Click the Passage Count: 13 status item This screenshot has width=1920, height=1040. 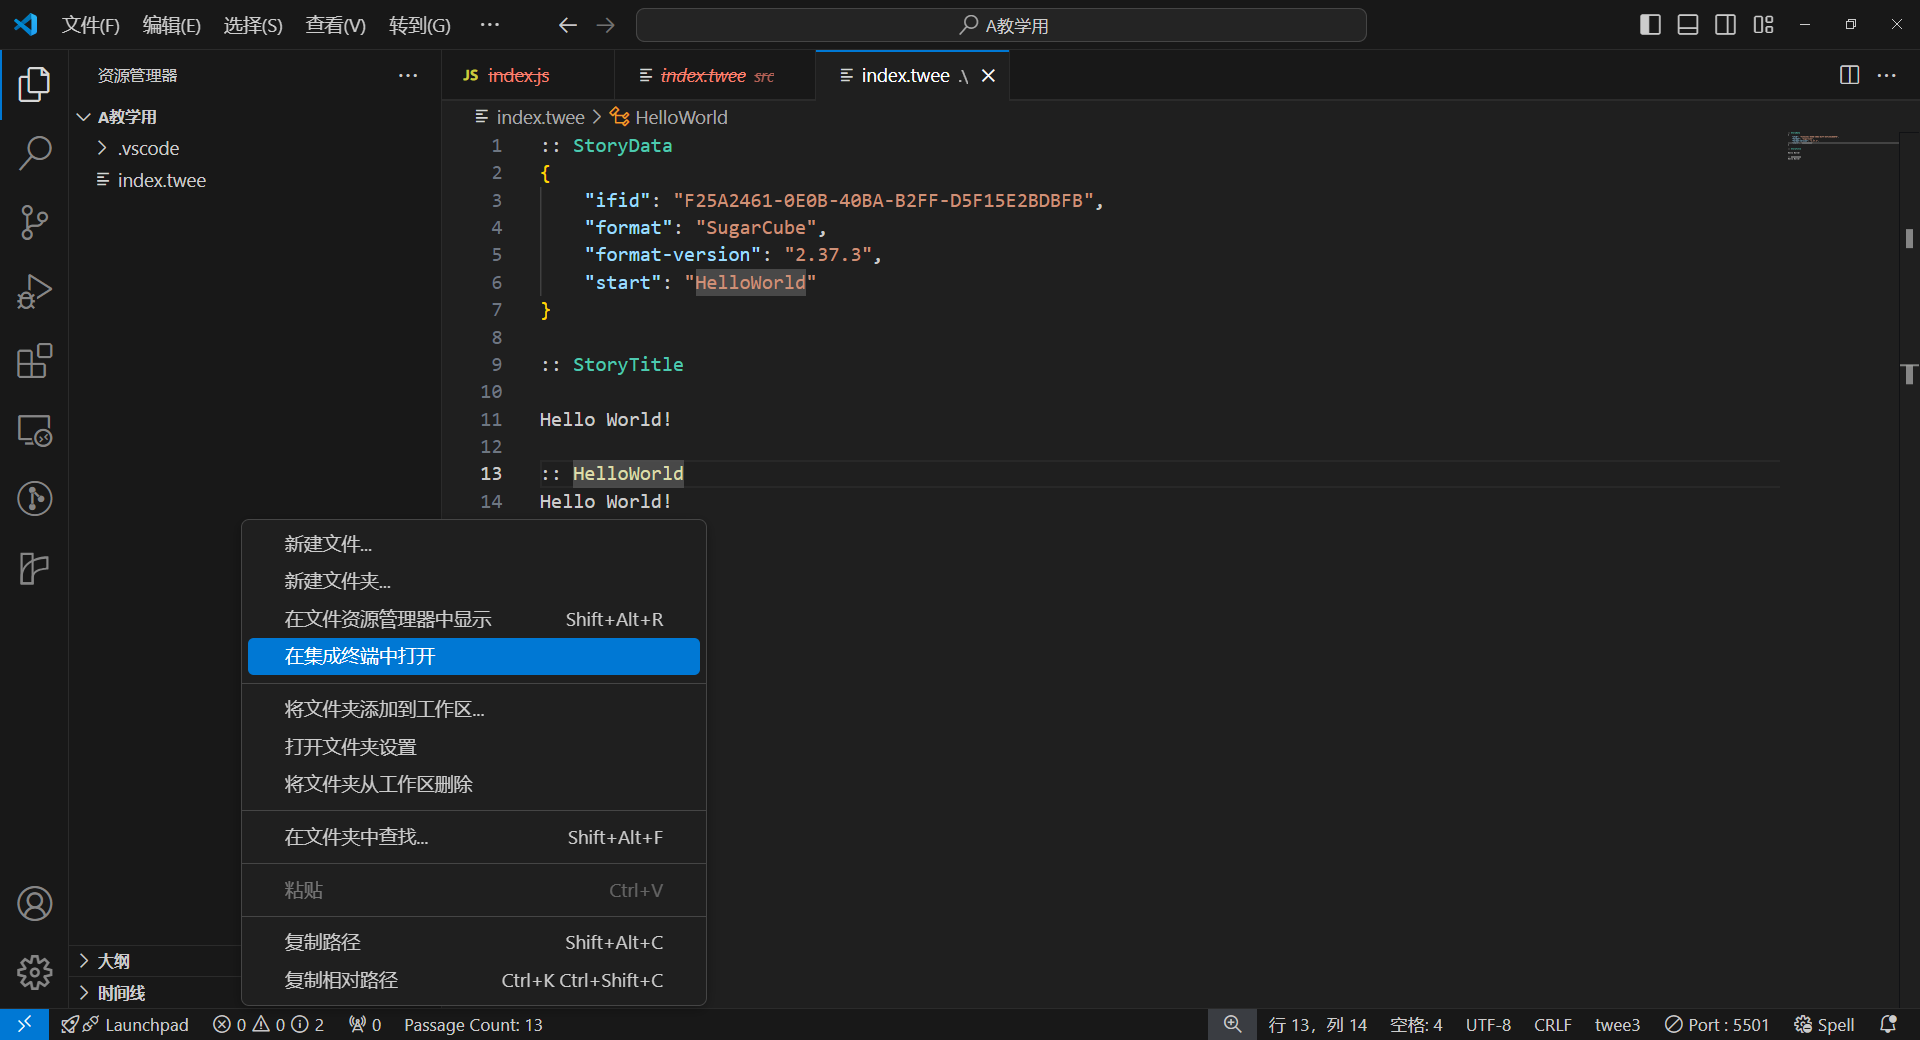[473, 1025]
